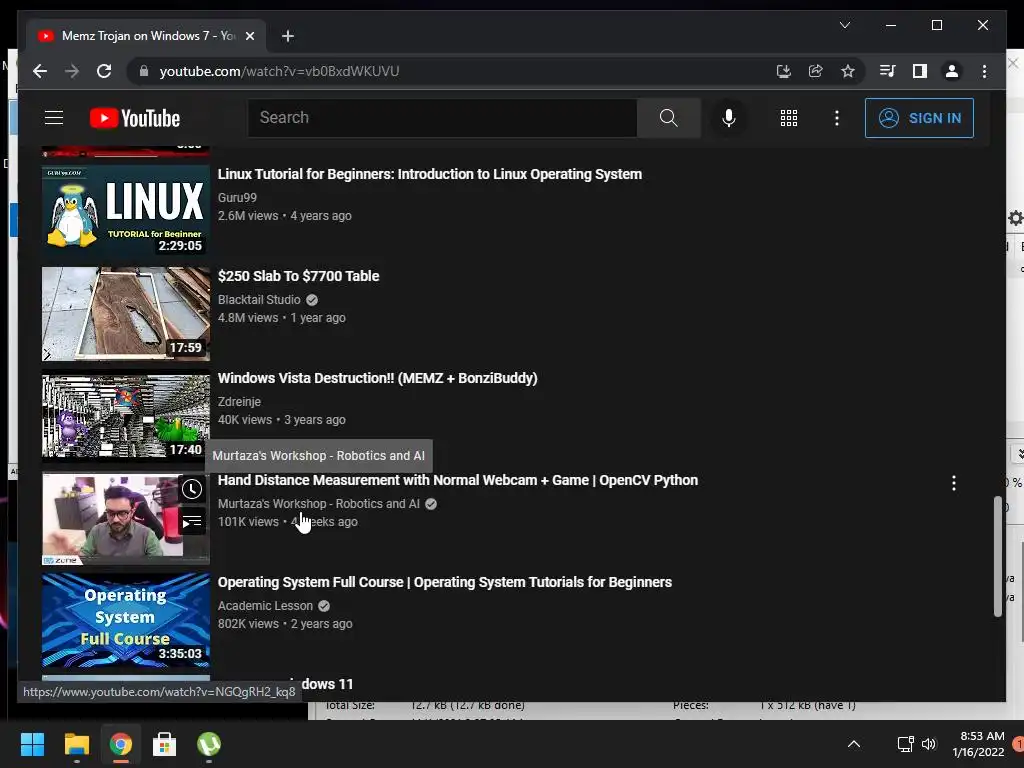Screen dimensions: 1024x768
Task: Open the Guru99 channel name
Action: point(237,197)
